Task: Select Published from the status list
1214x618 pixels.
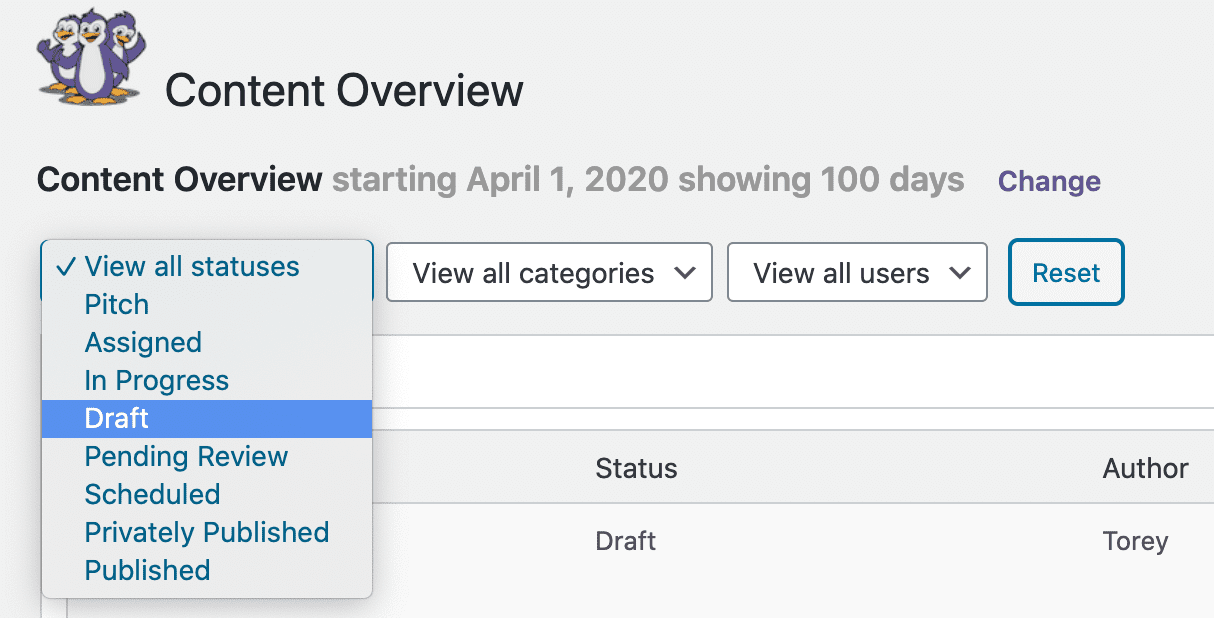Action: pyautogui.click(x=147, y=570)
